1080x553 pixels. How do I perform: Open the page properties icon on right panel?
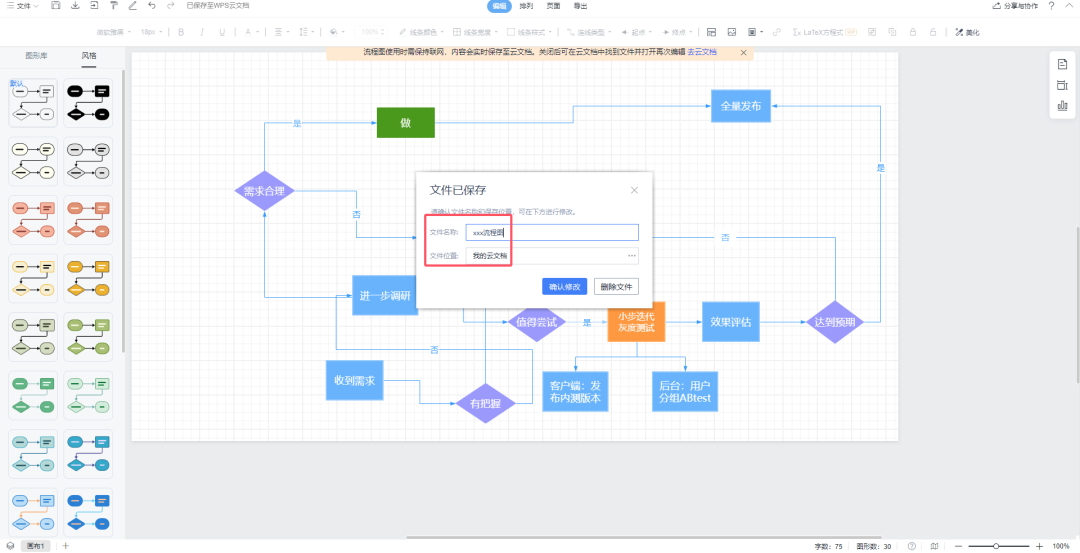tap(1062, 64)
